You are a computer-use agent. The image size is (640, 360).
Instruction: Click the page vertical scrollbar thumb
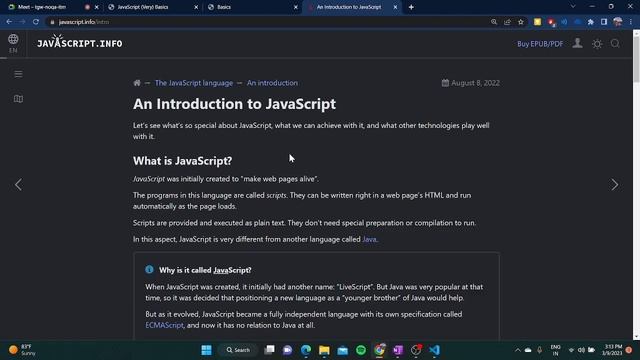[636, 60]
